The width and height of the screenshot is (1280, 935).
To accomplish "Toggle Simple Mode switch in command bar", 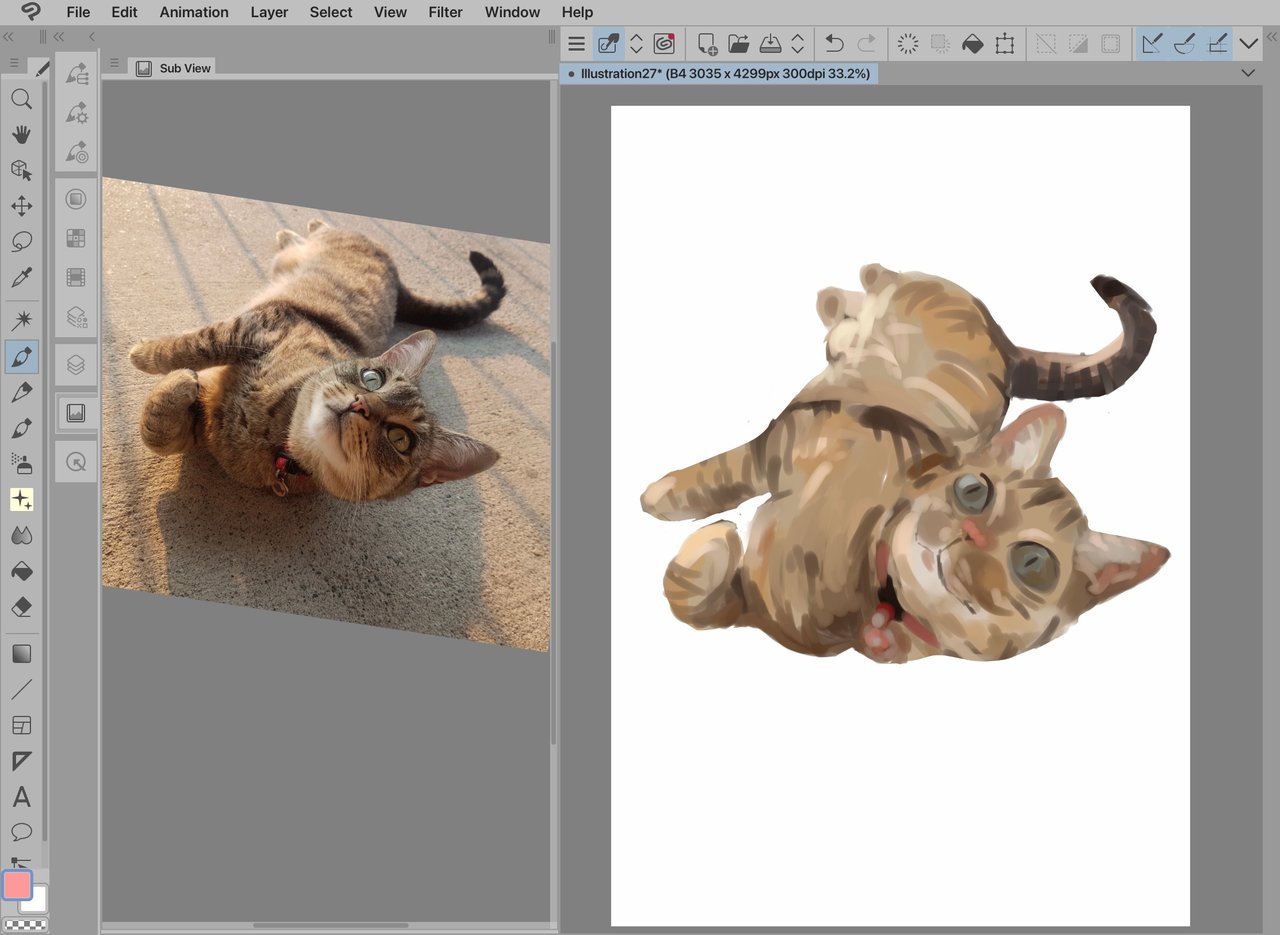I will point(608,44).
